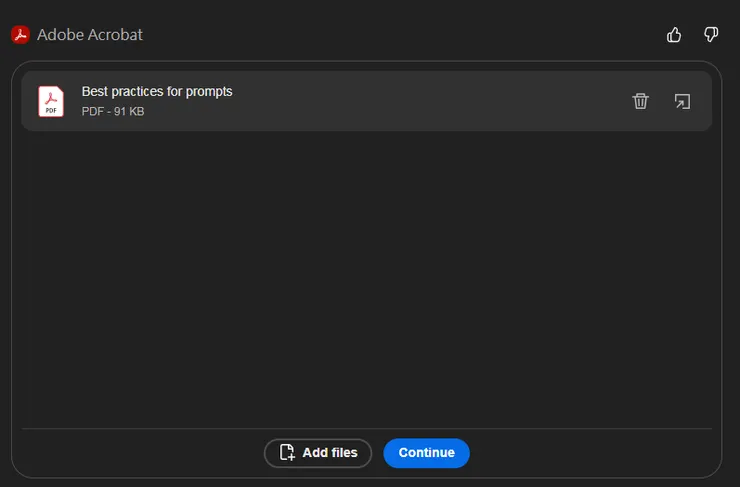Image resolution: width=740 pixels, height=487 pixels.
Task: Select the 'Best practices for prompts' file name
Action: [x=157, y=92]
